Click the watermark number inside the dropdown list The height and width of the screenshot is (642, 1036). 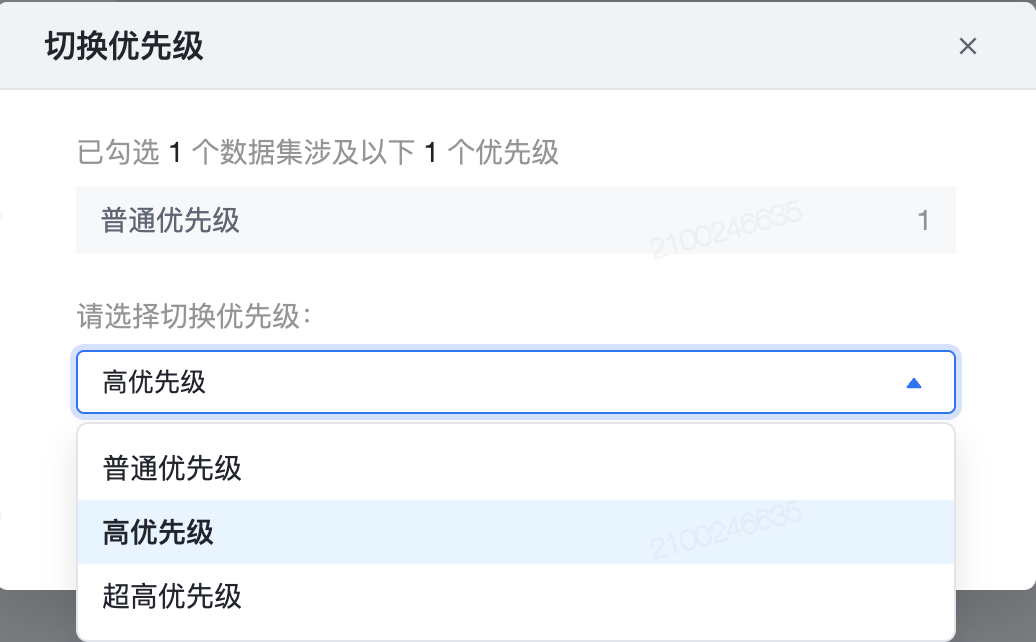tap(726, 530)
